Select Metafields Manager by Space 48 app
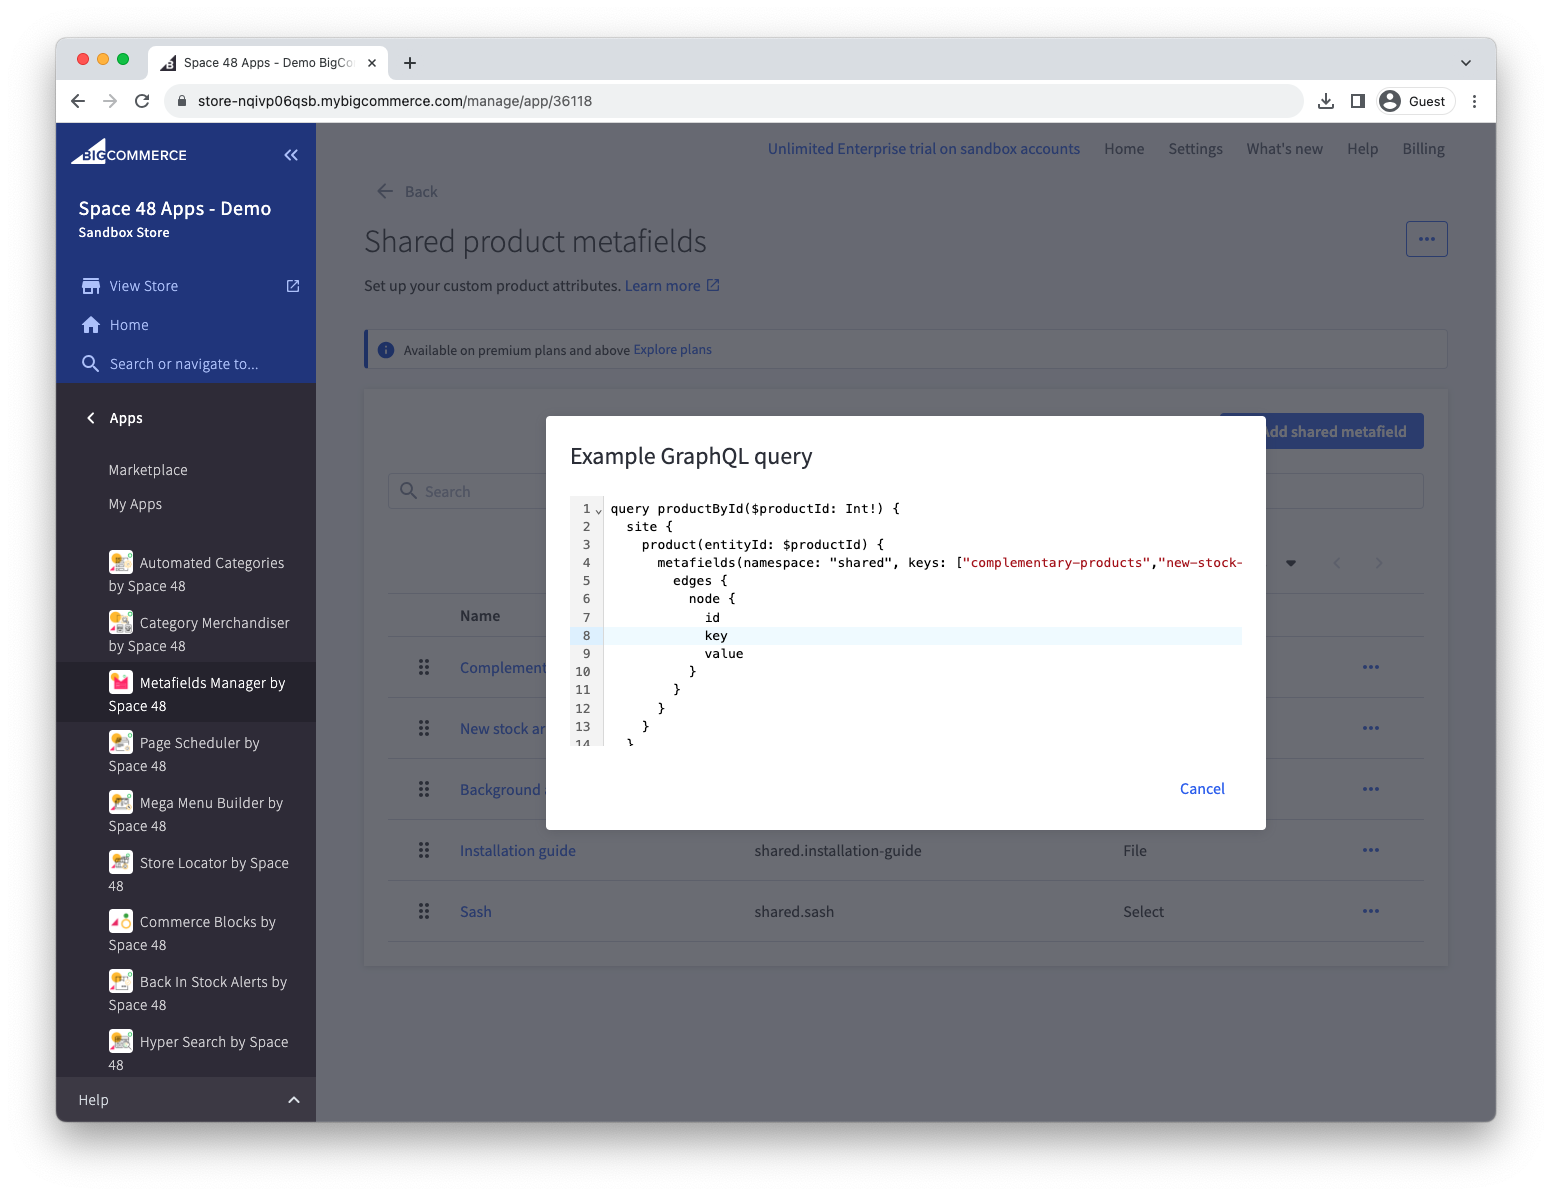This screenshot has height=1196, width=1552. [186, 694]
